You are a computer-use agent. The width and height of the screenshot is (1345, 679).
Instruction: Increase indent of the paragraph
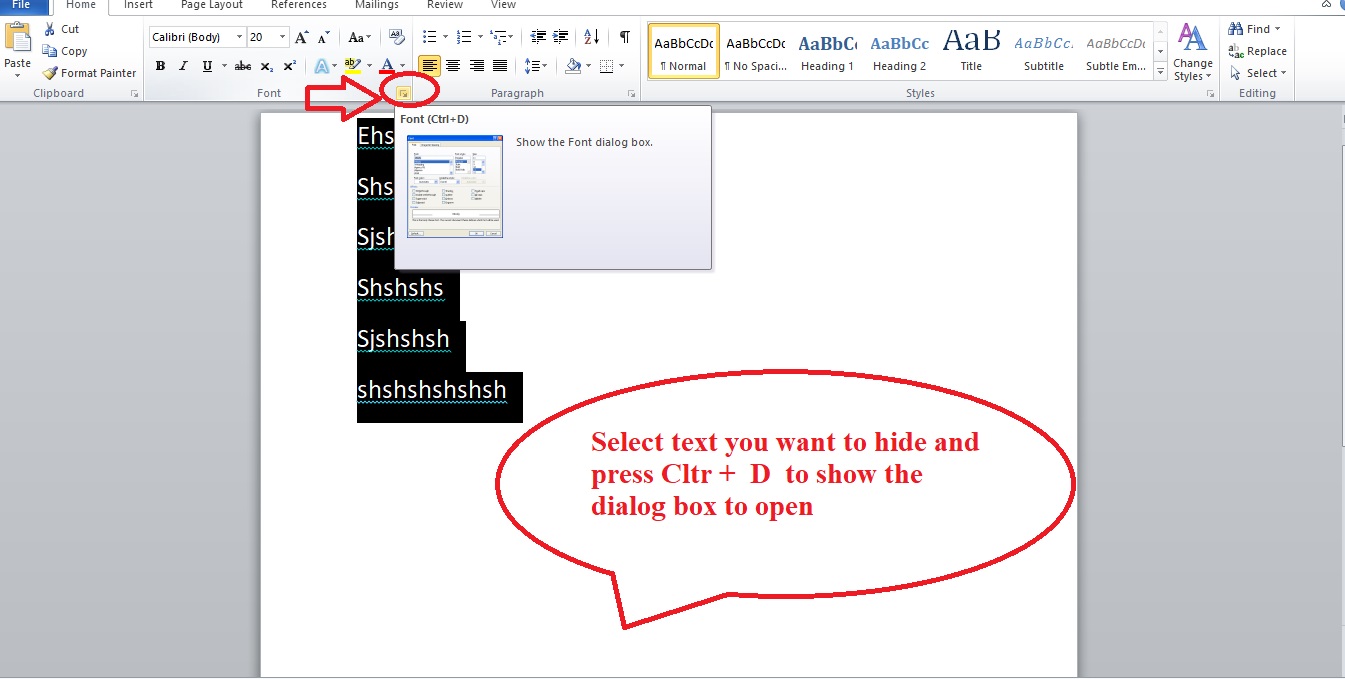559,35
